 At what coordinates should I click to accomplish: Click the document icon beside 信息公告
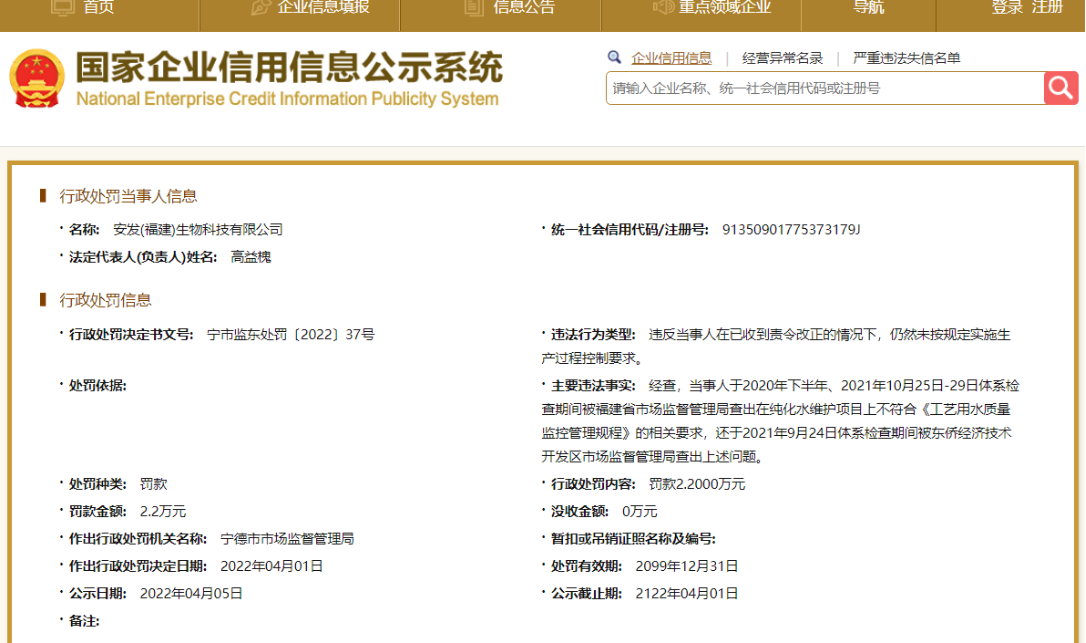click(x=474, y=7)
